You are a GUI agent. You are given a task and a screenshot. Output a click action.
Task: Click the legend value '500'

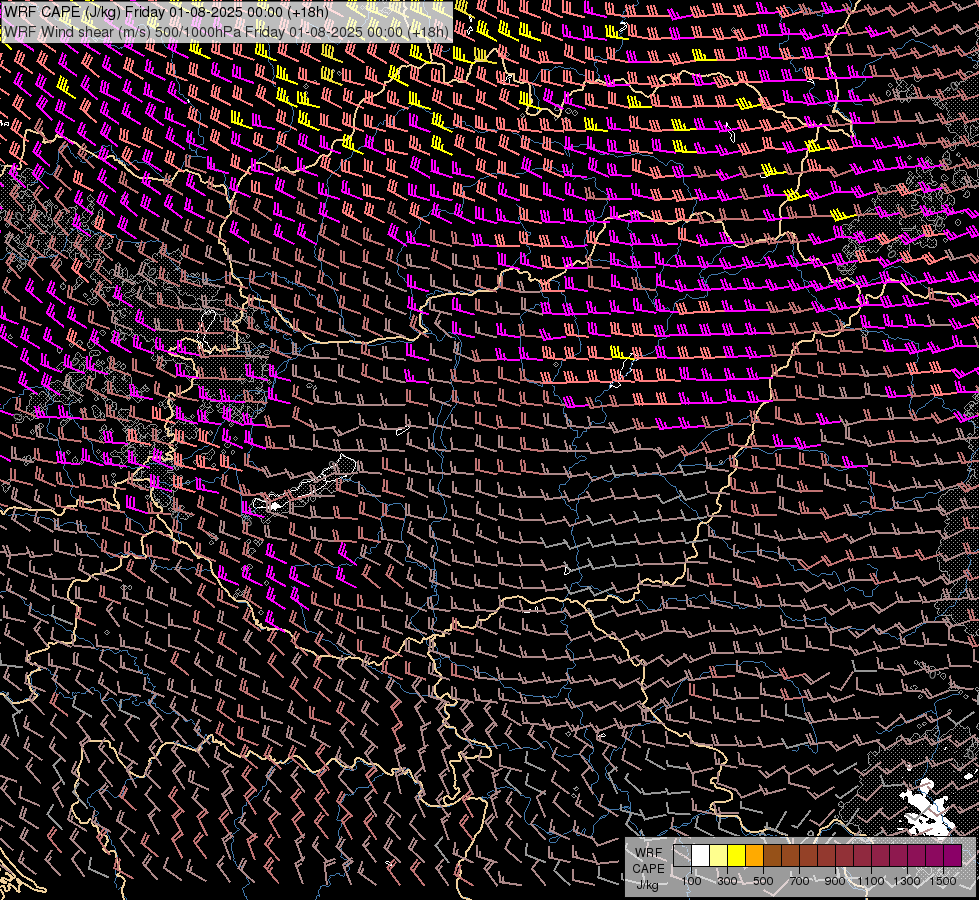click(x=763, y=881)
